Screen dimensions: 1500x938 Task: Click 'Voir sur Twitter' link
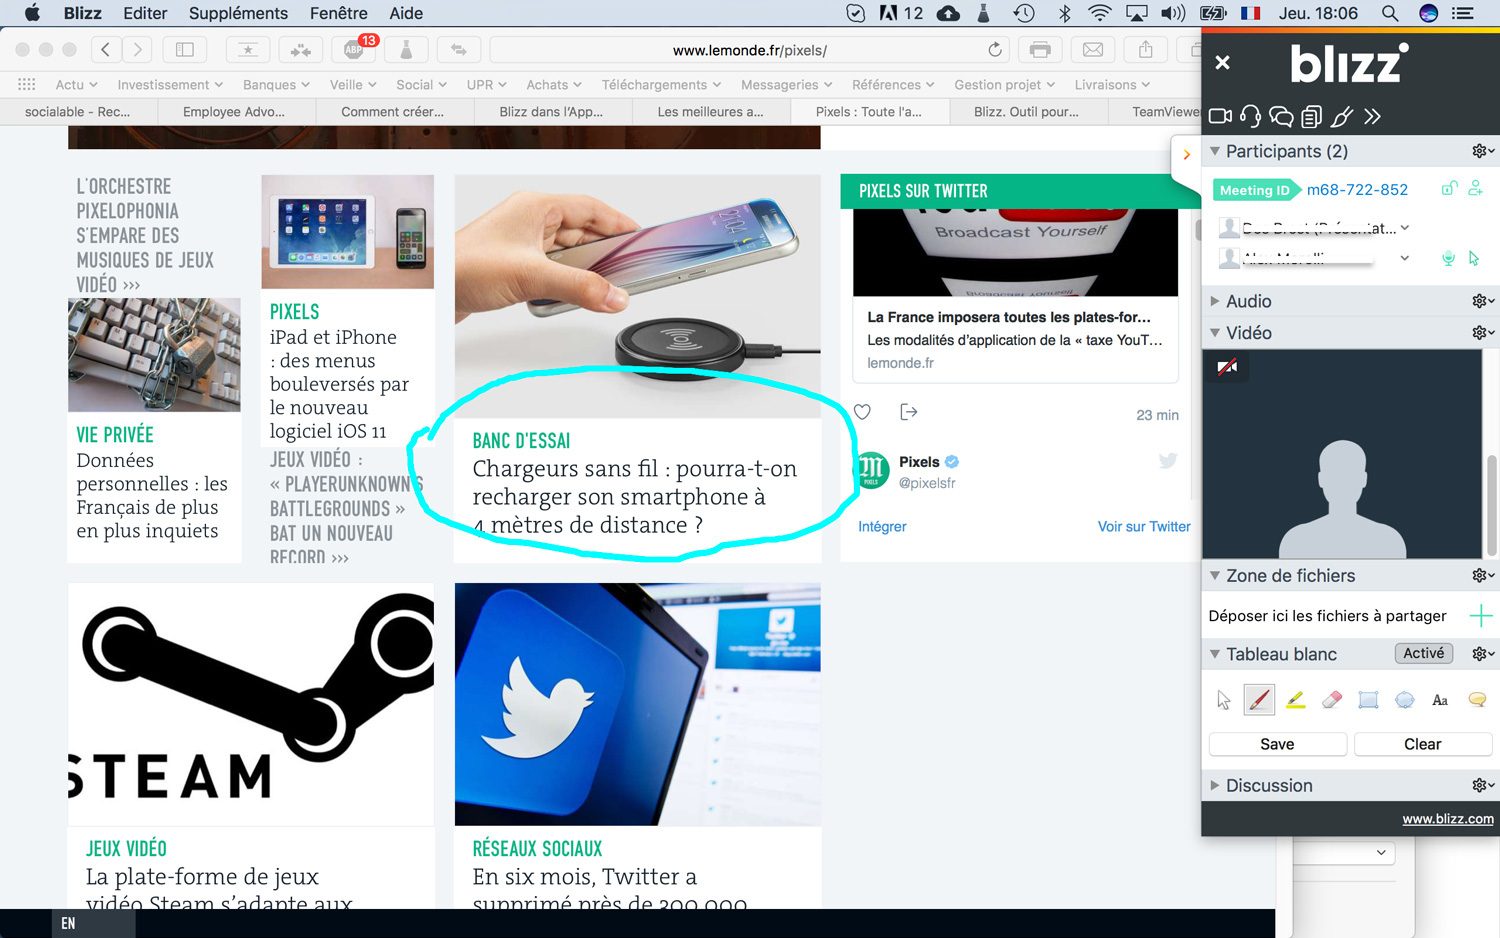pyautogui.click(x=1144, y=526)
